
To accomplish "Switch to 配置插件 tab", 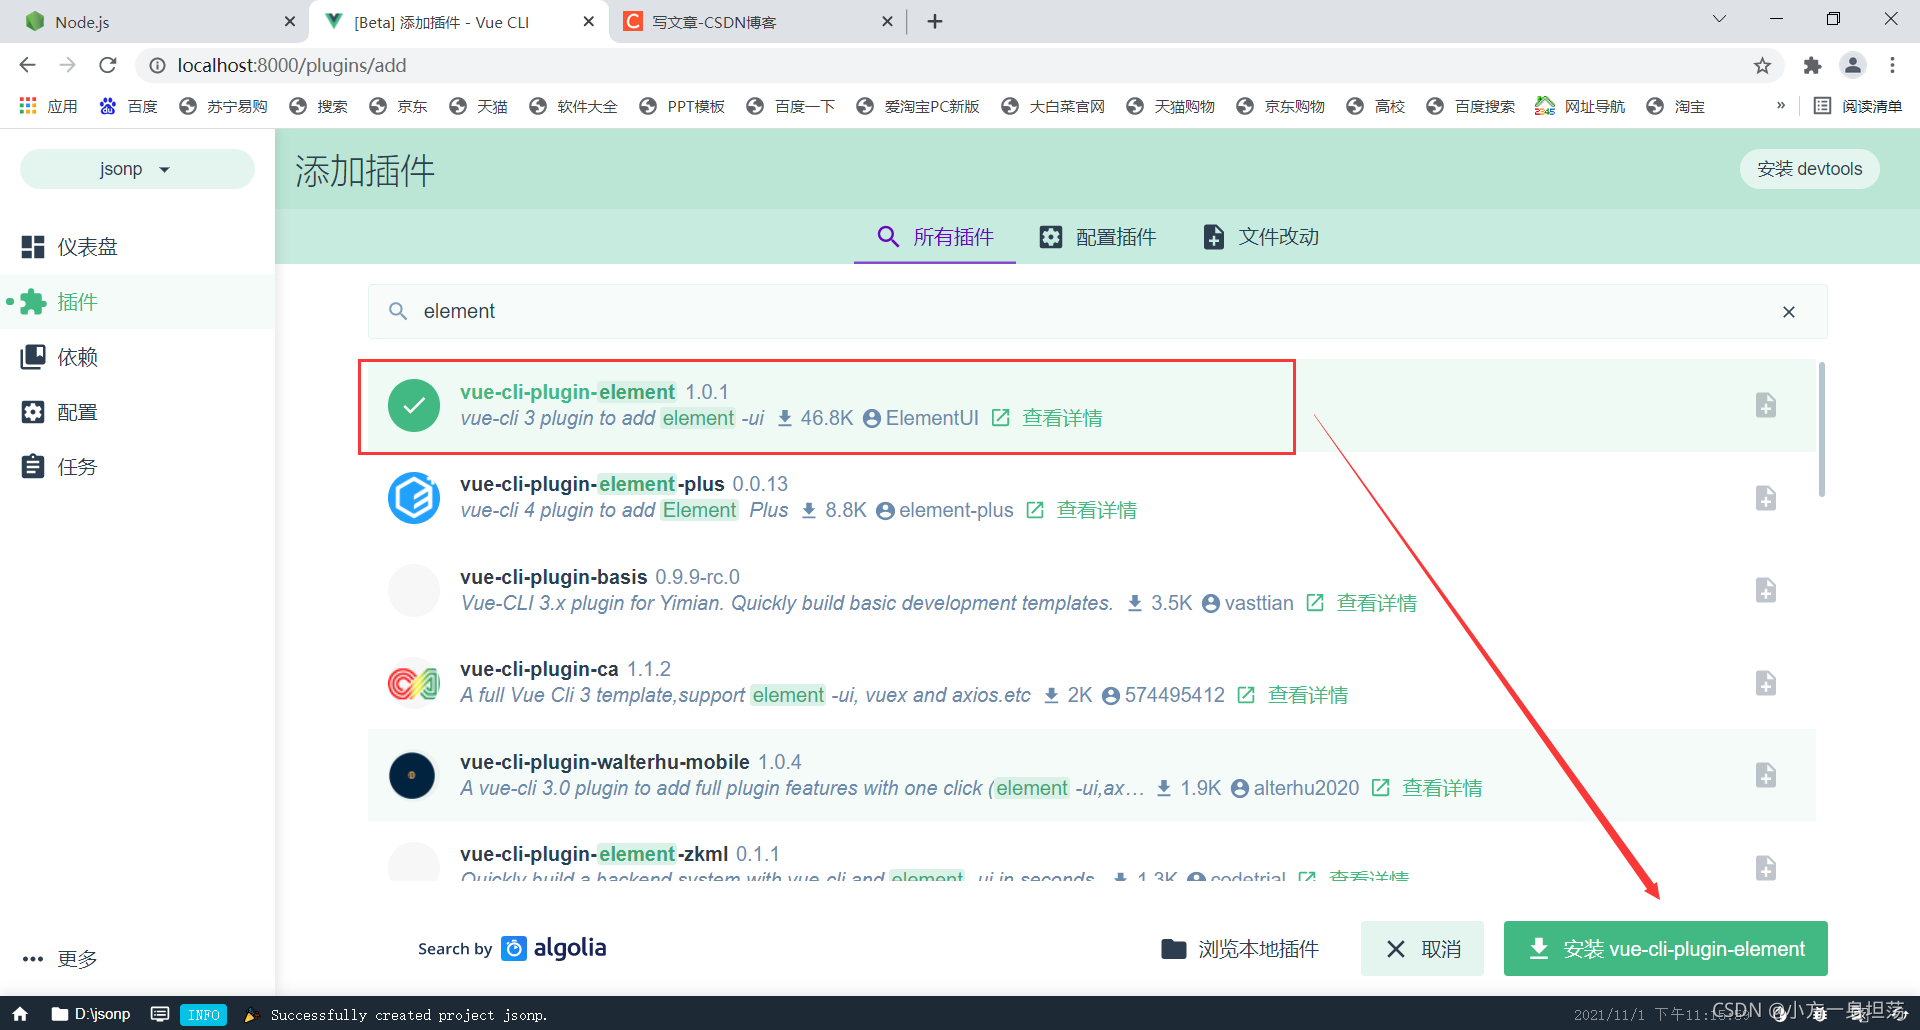I will pyautogui.click(x=1097, y=237).
